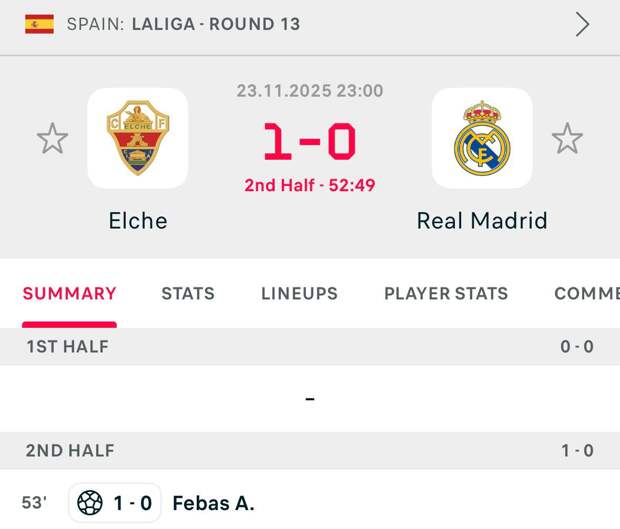This screenshot has width=620, height=529.
Task: Open the Real Madrid club crest
Action: (482, 139)
